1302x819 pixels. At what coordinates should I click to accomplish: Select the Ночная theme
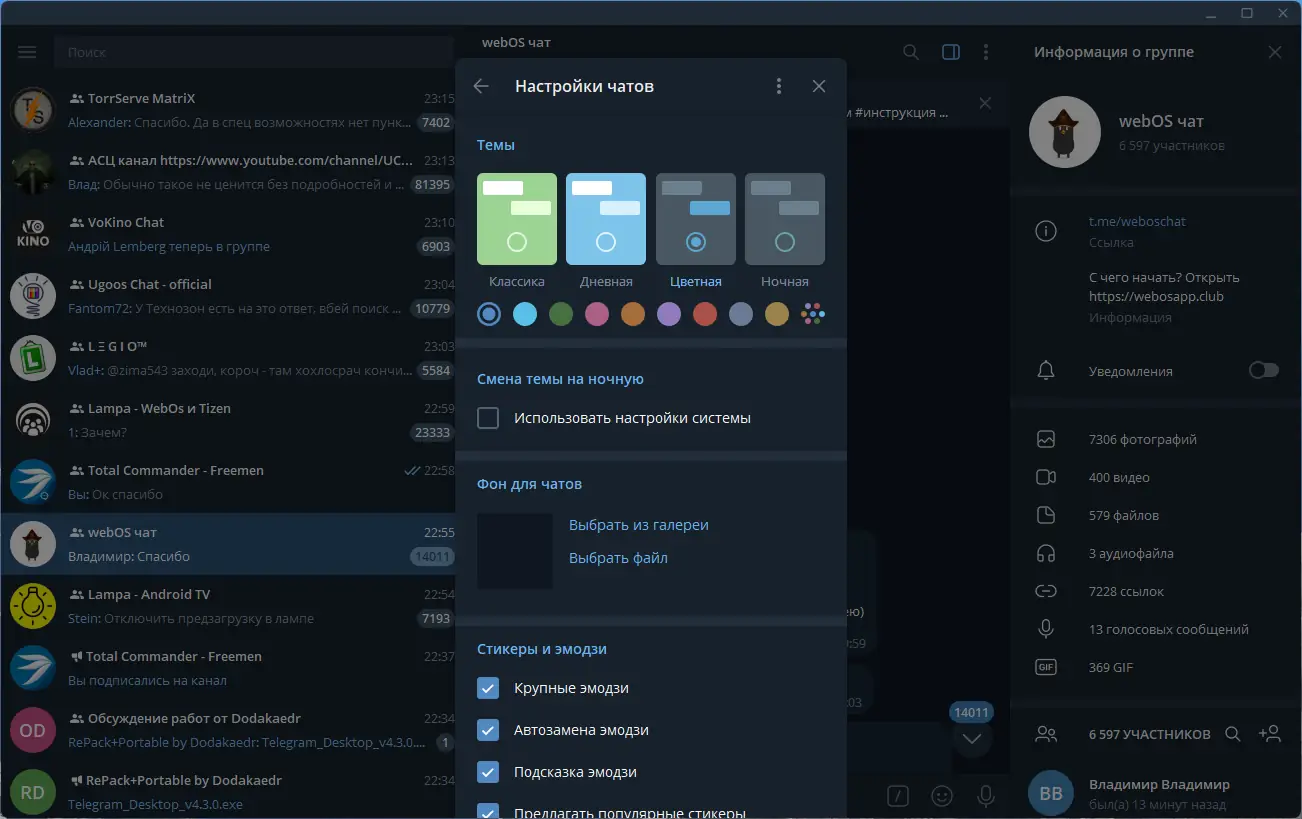pos(784,218)
